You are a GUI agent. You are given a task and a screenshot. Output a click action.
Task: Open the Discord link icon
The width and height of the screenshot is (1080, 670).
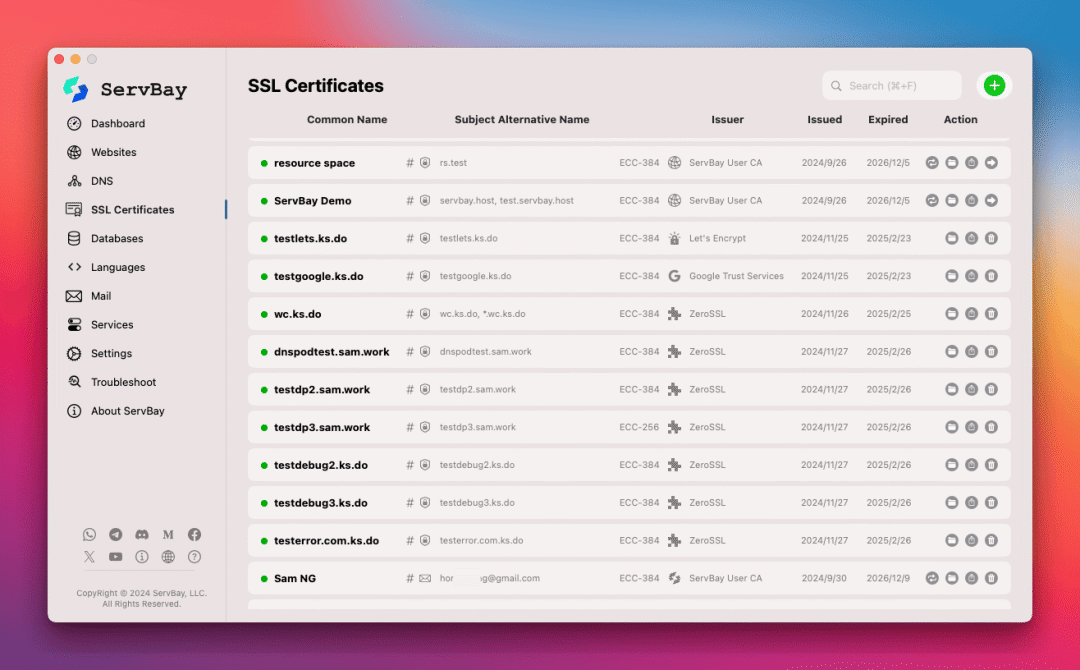pyautogui.click(x=142, y=534)
